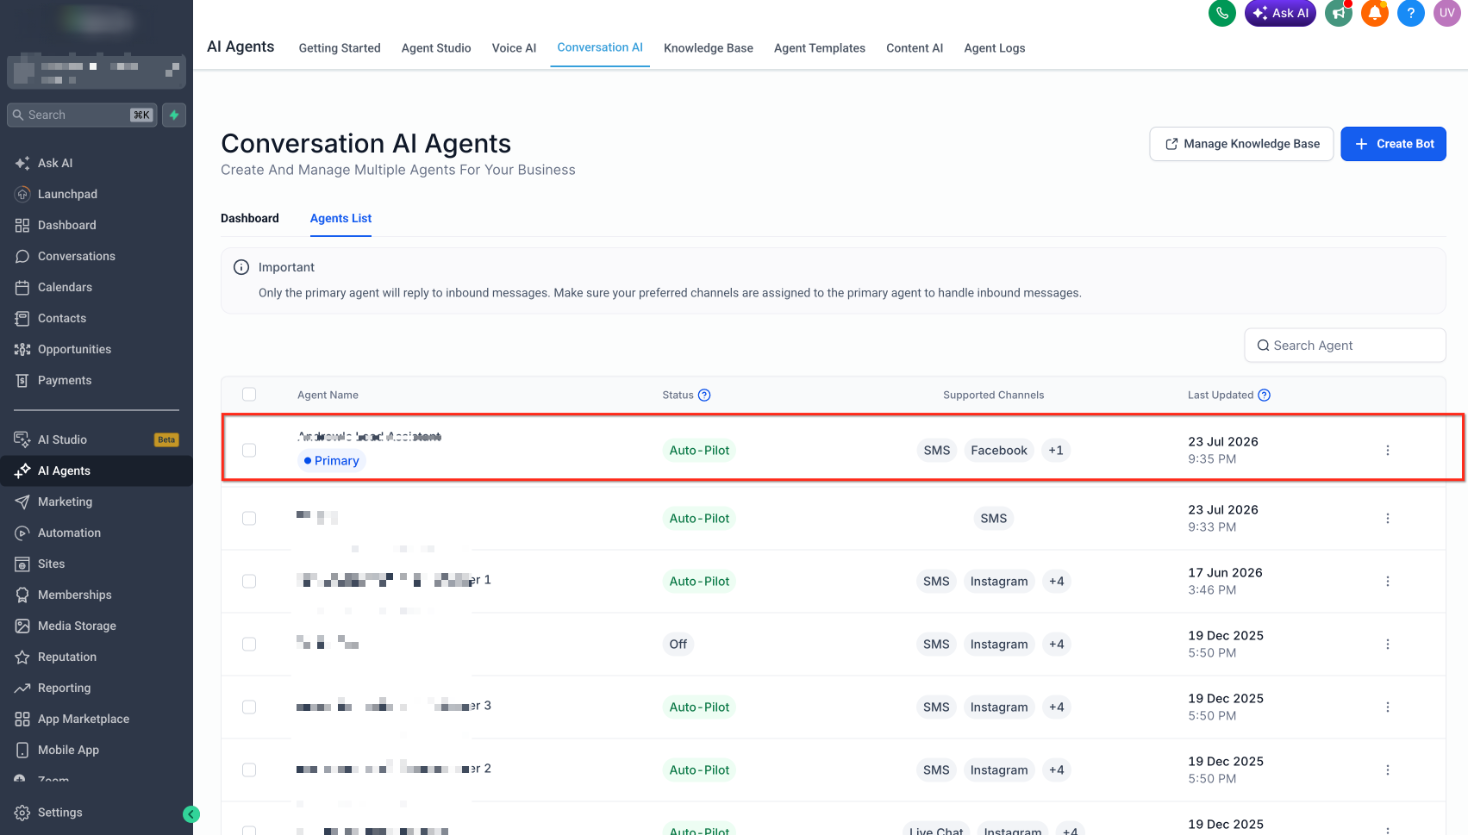This screenshot has height=835, width=1468.
Task: Open the Agent Templates tab
Action: click(820, 48)
